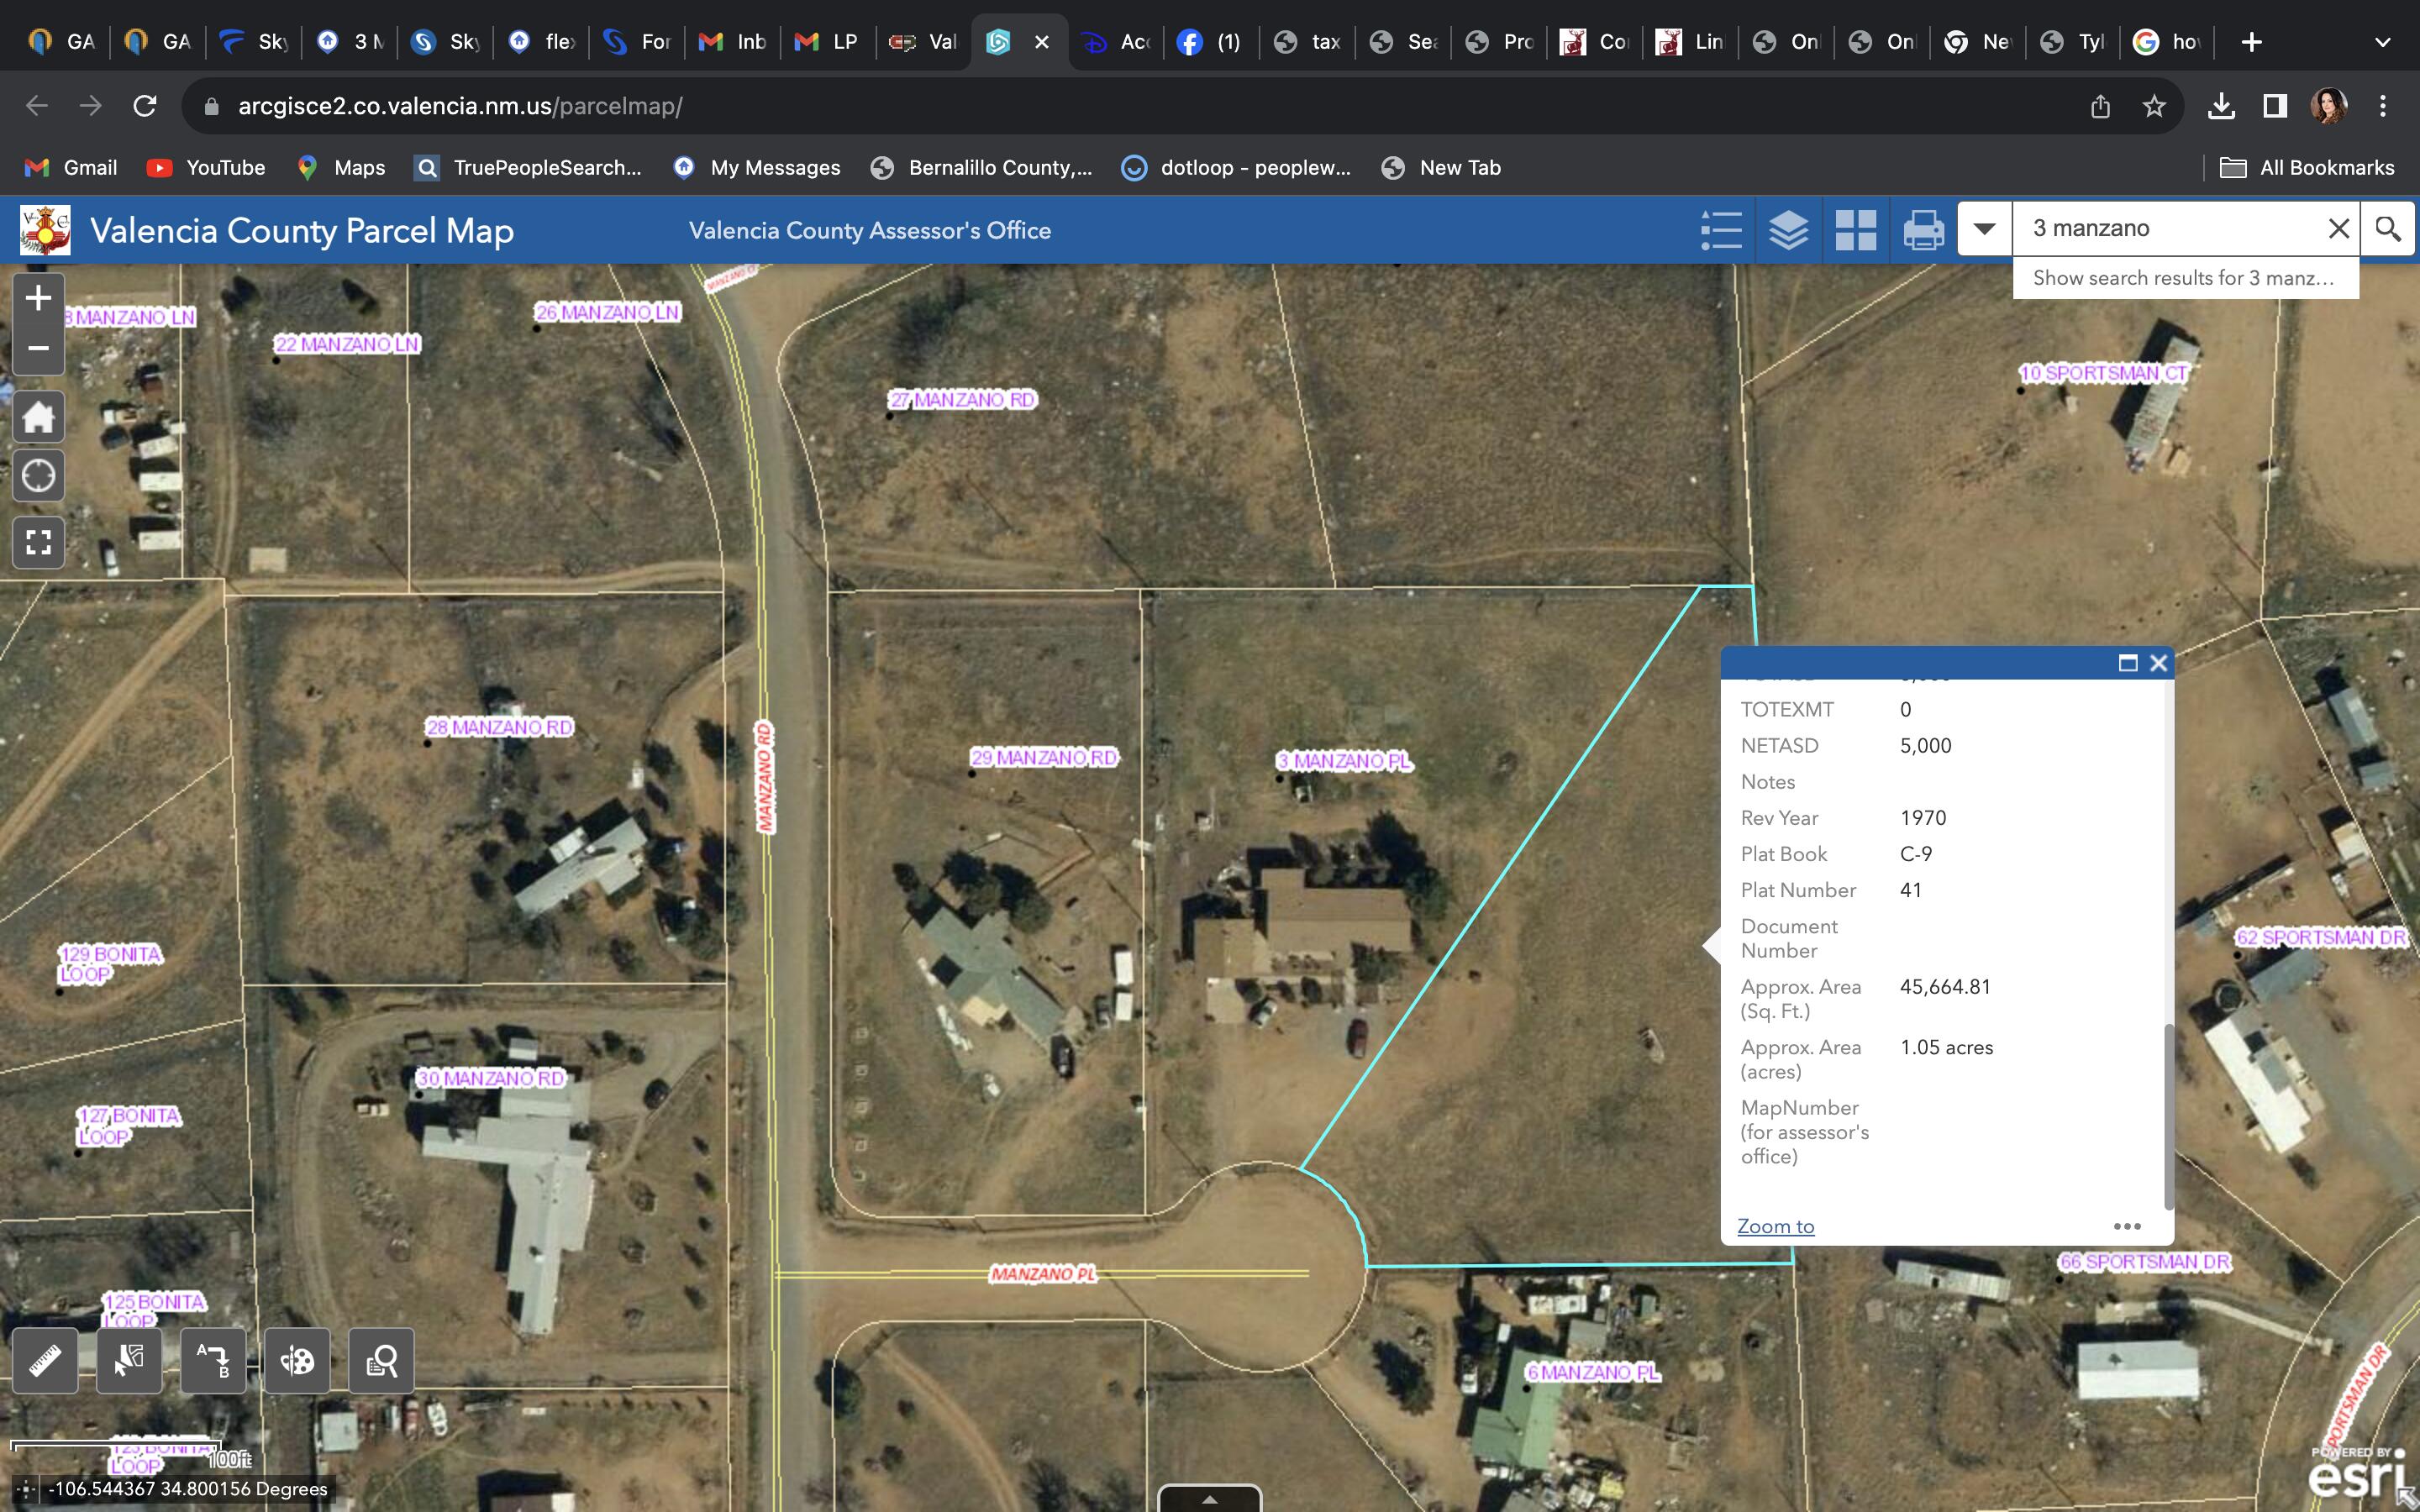Toggle the browser side panel
Viewport: 2420px width, 1512px height.
[x=2275, y=106]
